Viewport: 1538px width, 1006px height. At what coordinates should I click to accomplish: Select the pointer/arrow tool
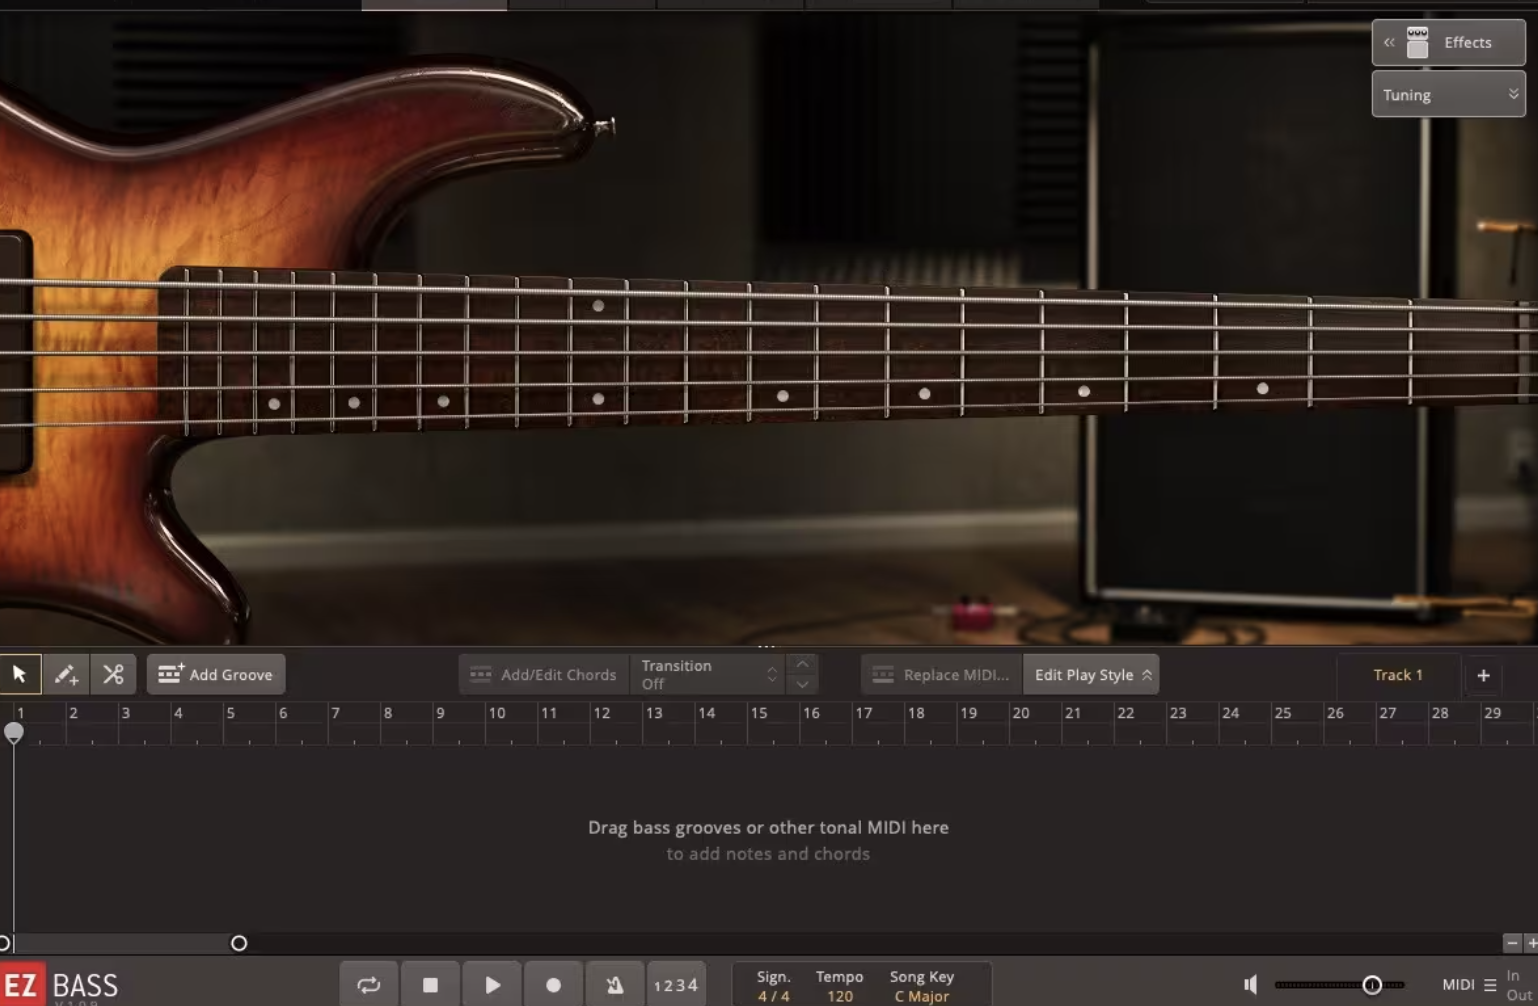tap(20, 674)
